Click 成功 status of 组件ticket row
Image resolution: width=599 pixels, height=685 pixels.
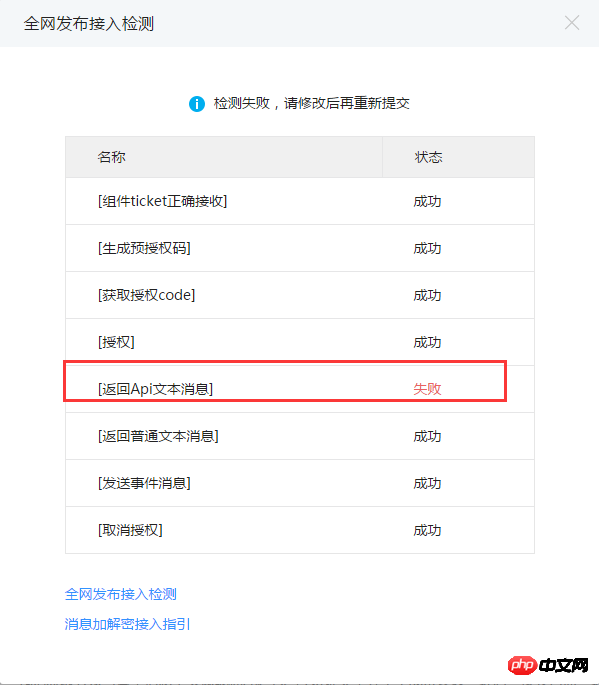[x=427, y=201]
